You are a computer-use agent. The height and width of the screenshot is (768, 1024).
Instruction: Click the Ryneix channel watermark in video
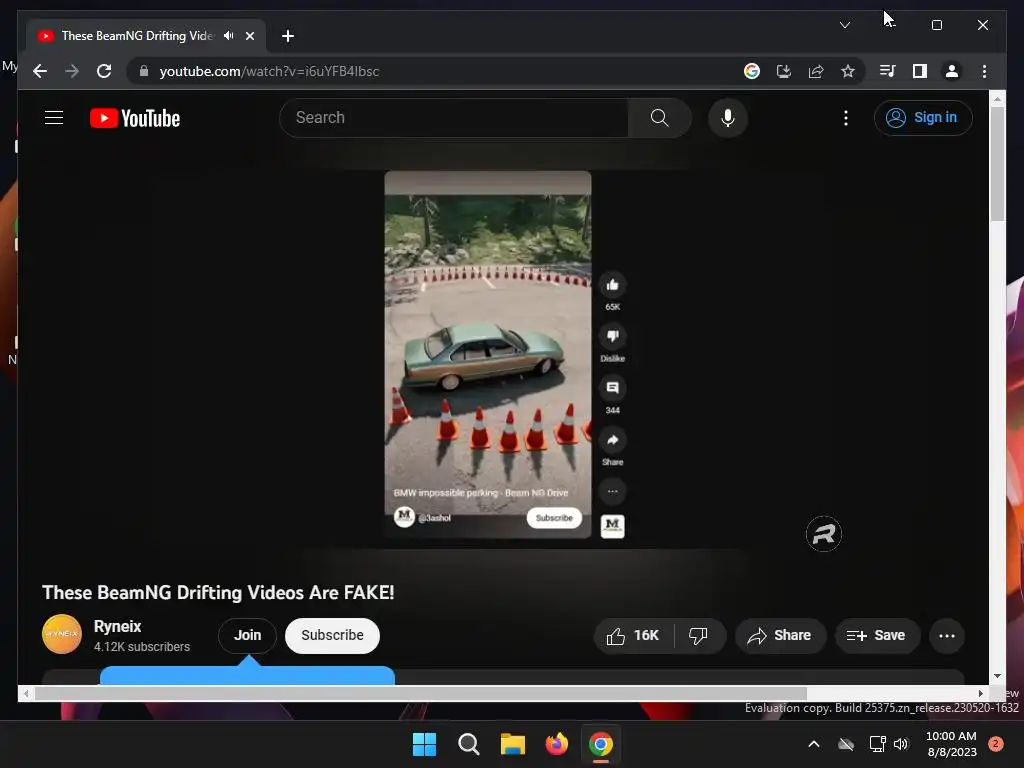pyautogui.click(x=824, y=534)
